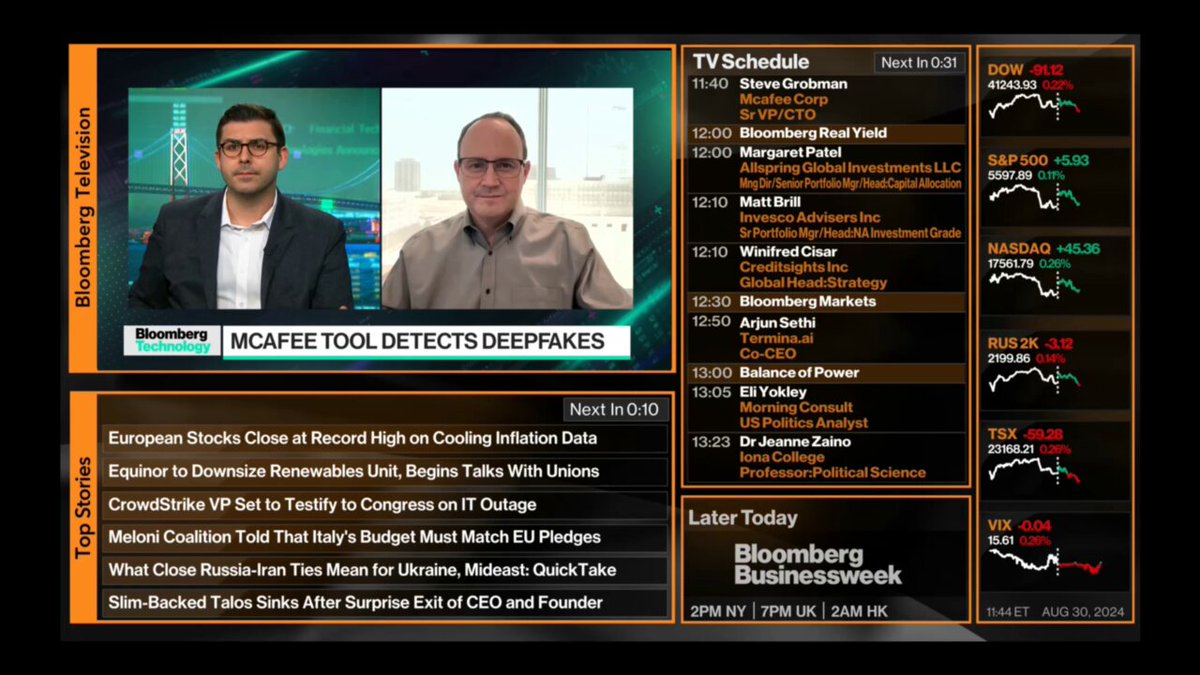Click the Later Today heading

tap(743, 518)
